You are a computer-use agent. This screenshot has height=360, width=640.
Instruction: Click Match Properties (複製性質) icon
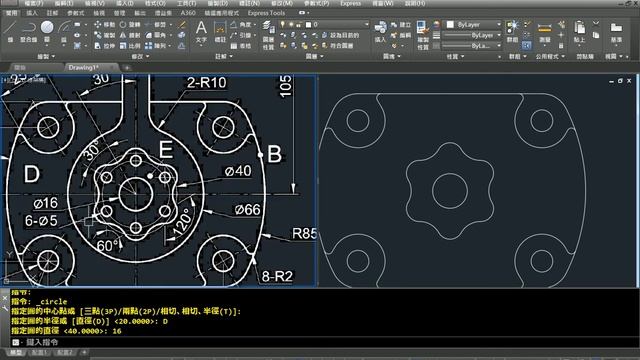(x=423, y=36)
